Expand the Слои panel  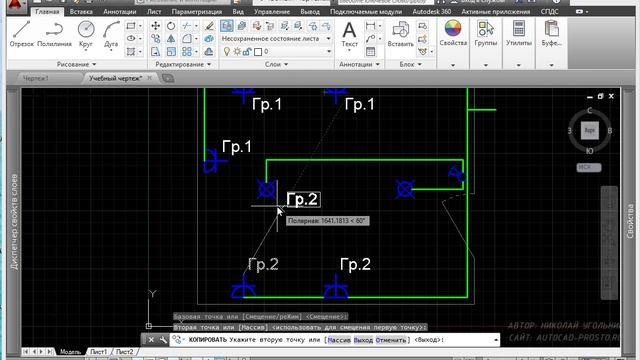(276, 64)
